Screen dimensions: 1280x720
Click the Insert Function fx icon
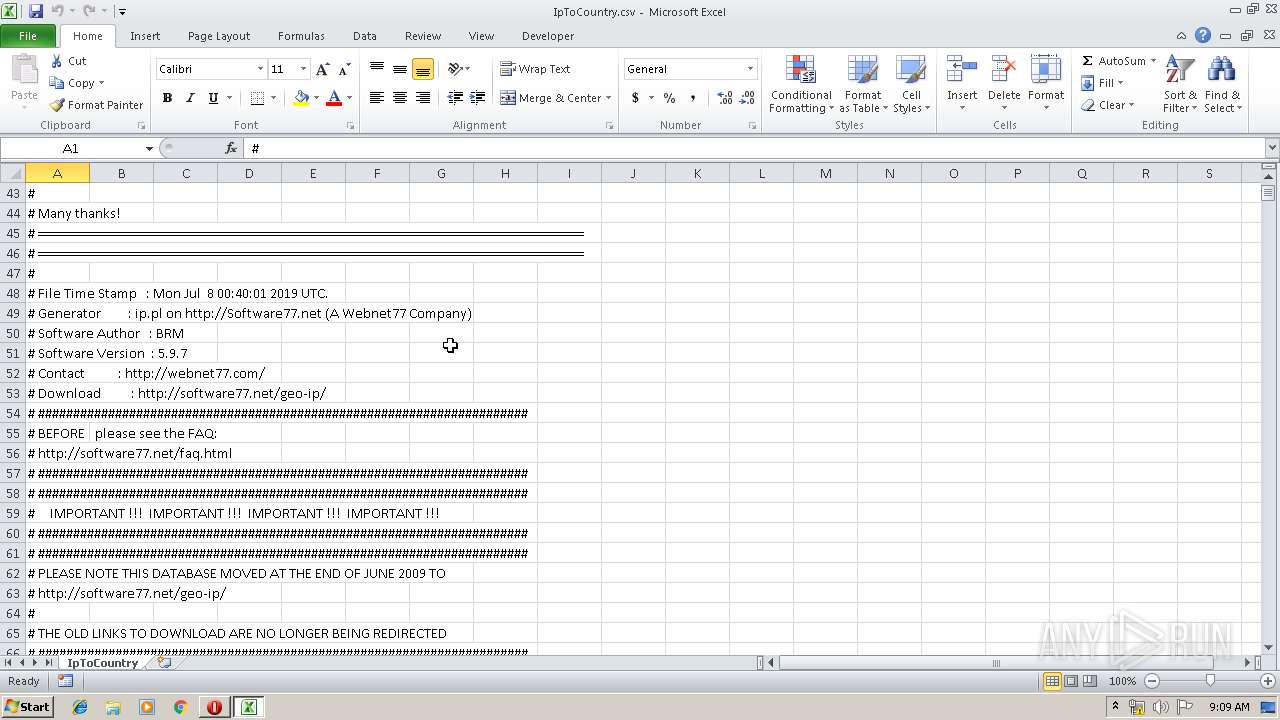(231, 148)
